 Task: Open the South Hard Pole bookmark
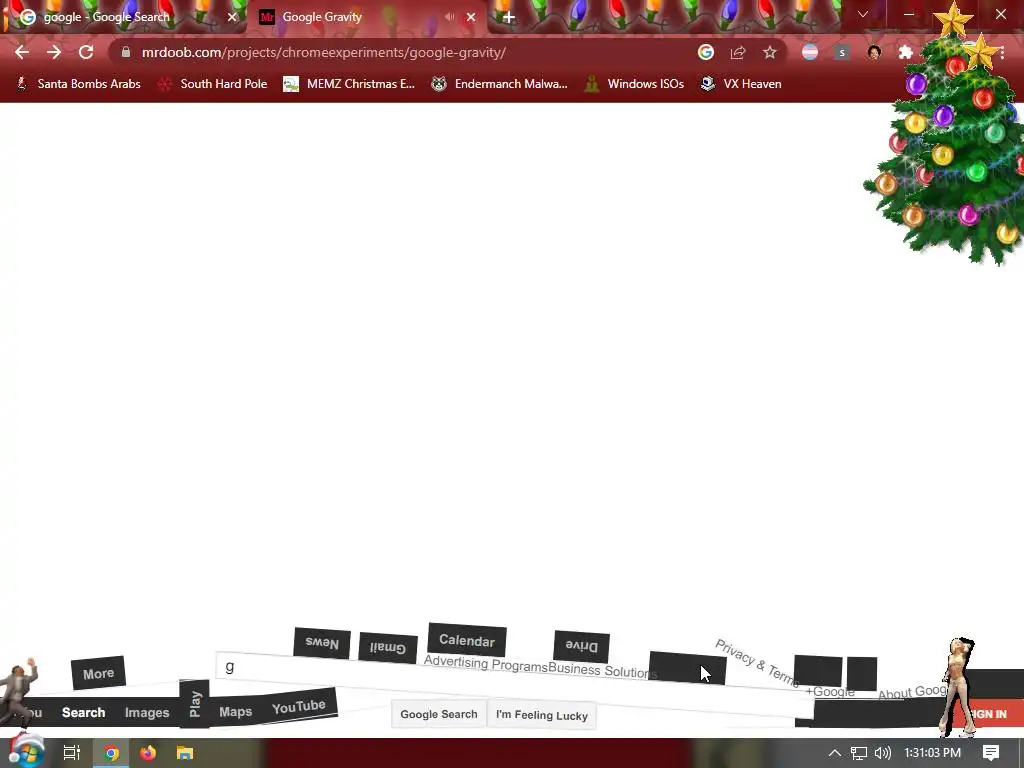pyautogui.click(x=213, y=84)
